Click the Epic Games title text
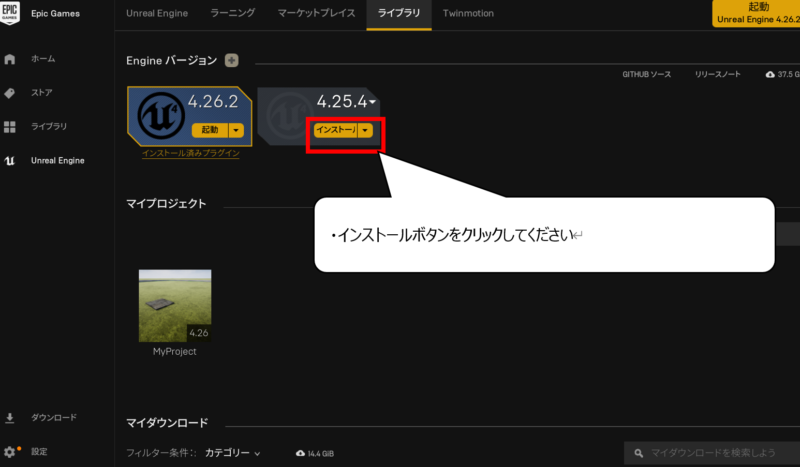 55,14
